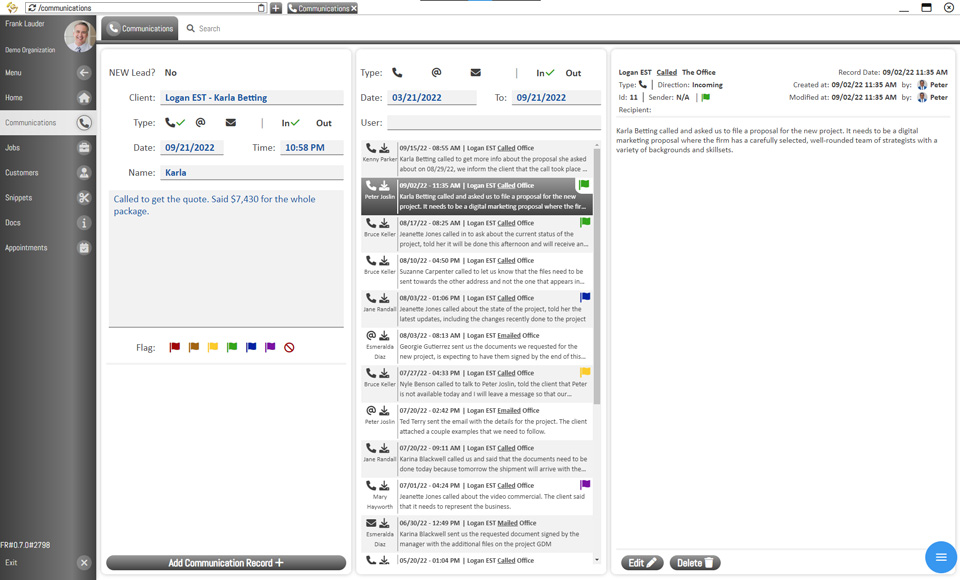
Task: Collapse the sidebar using the Menu arrow
Action: pos(82,72)
